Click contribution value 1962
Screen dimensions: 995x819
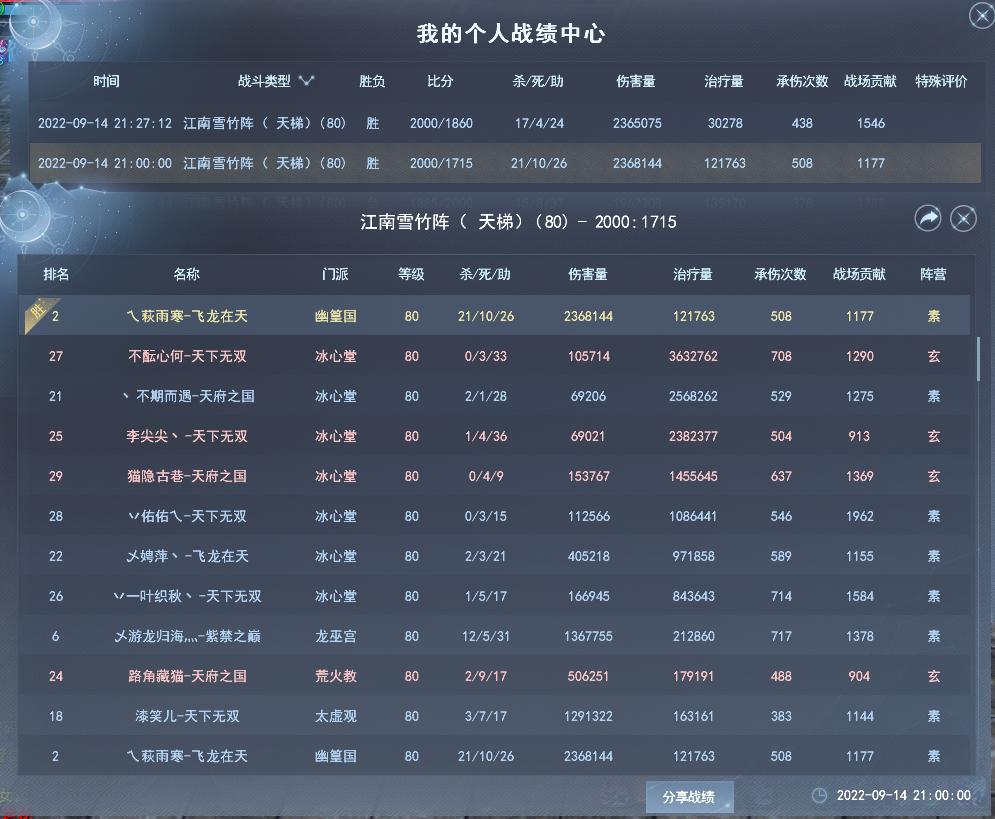tap(860, 516)
